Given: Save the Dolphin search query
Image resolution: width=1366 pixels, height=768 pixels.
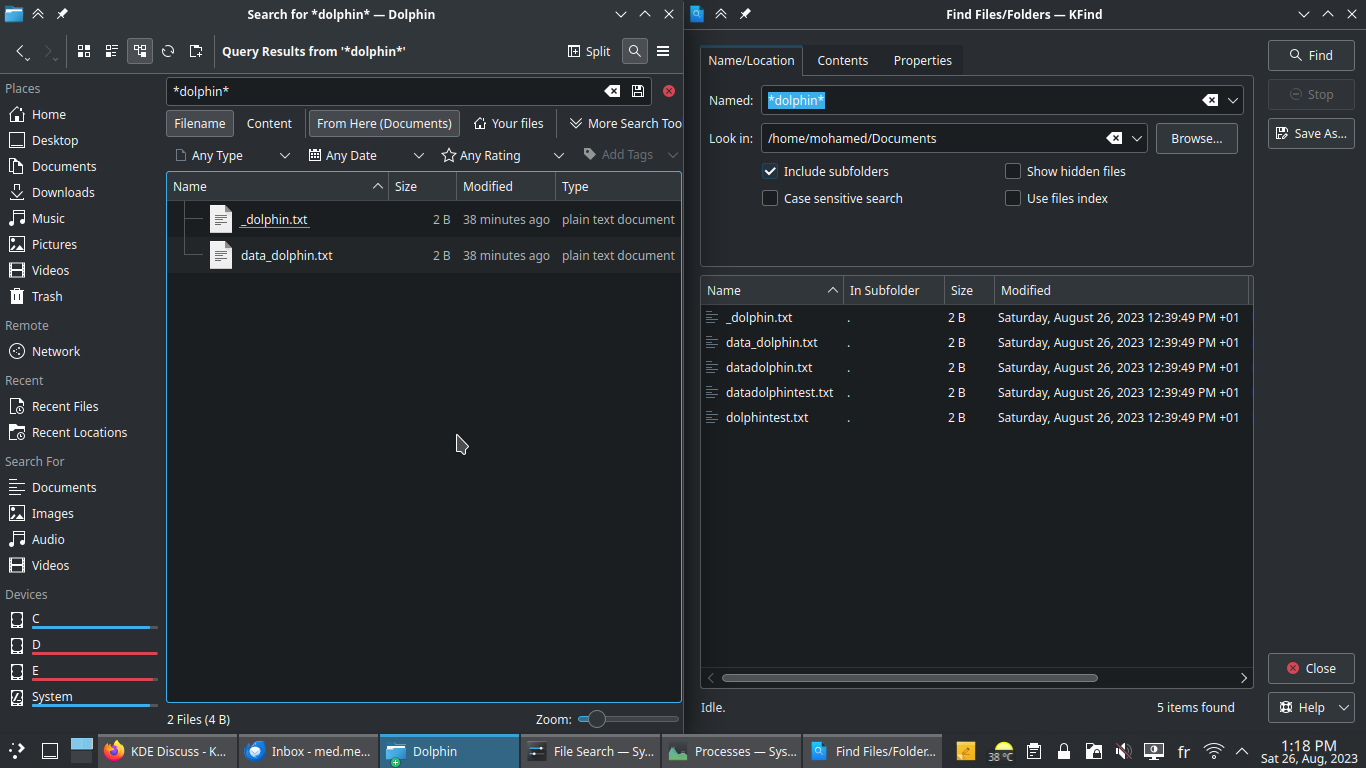Looking at the screenshot, I should 638,91.
